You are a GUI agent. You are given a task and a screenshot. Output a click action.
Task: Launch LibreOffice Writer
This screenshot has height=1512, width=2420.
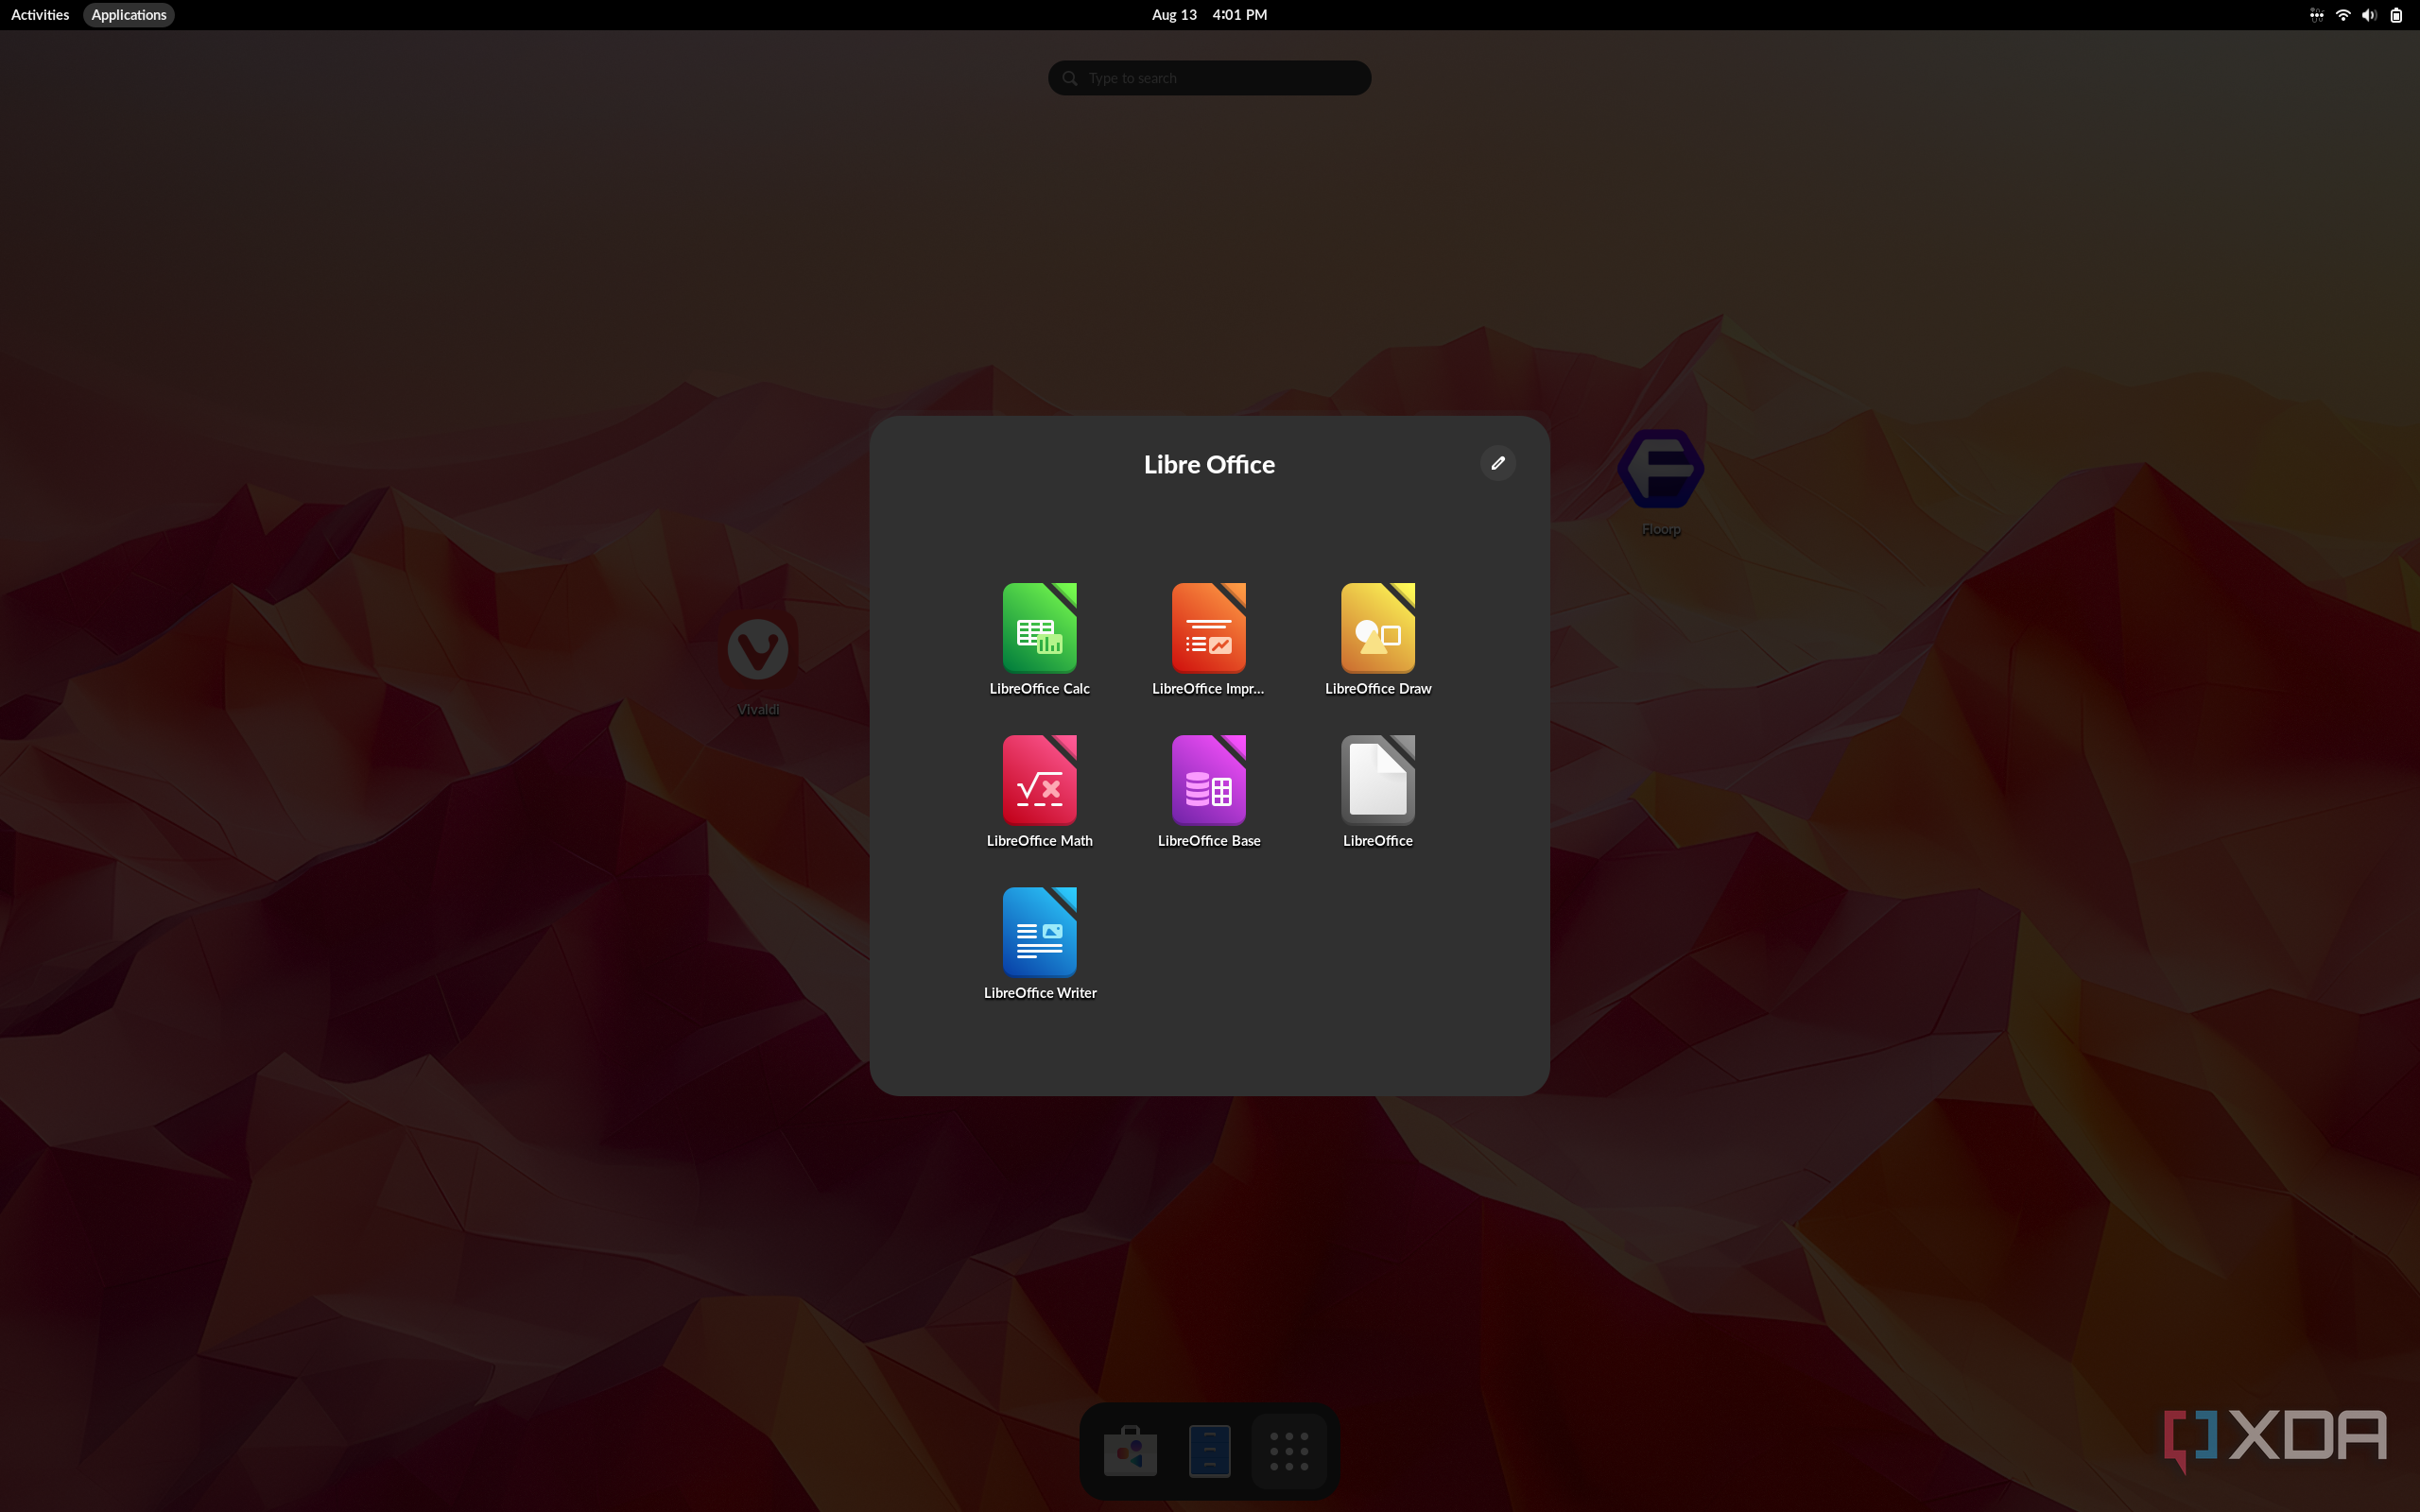pos(1039,944)
